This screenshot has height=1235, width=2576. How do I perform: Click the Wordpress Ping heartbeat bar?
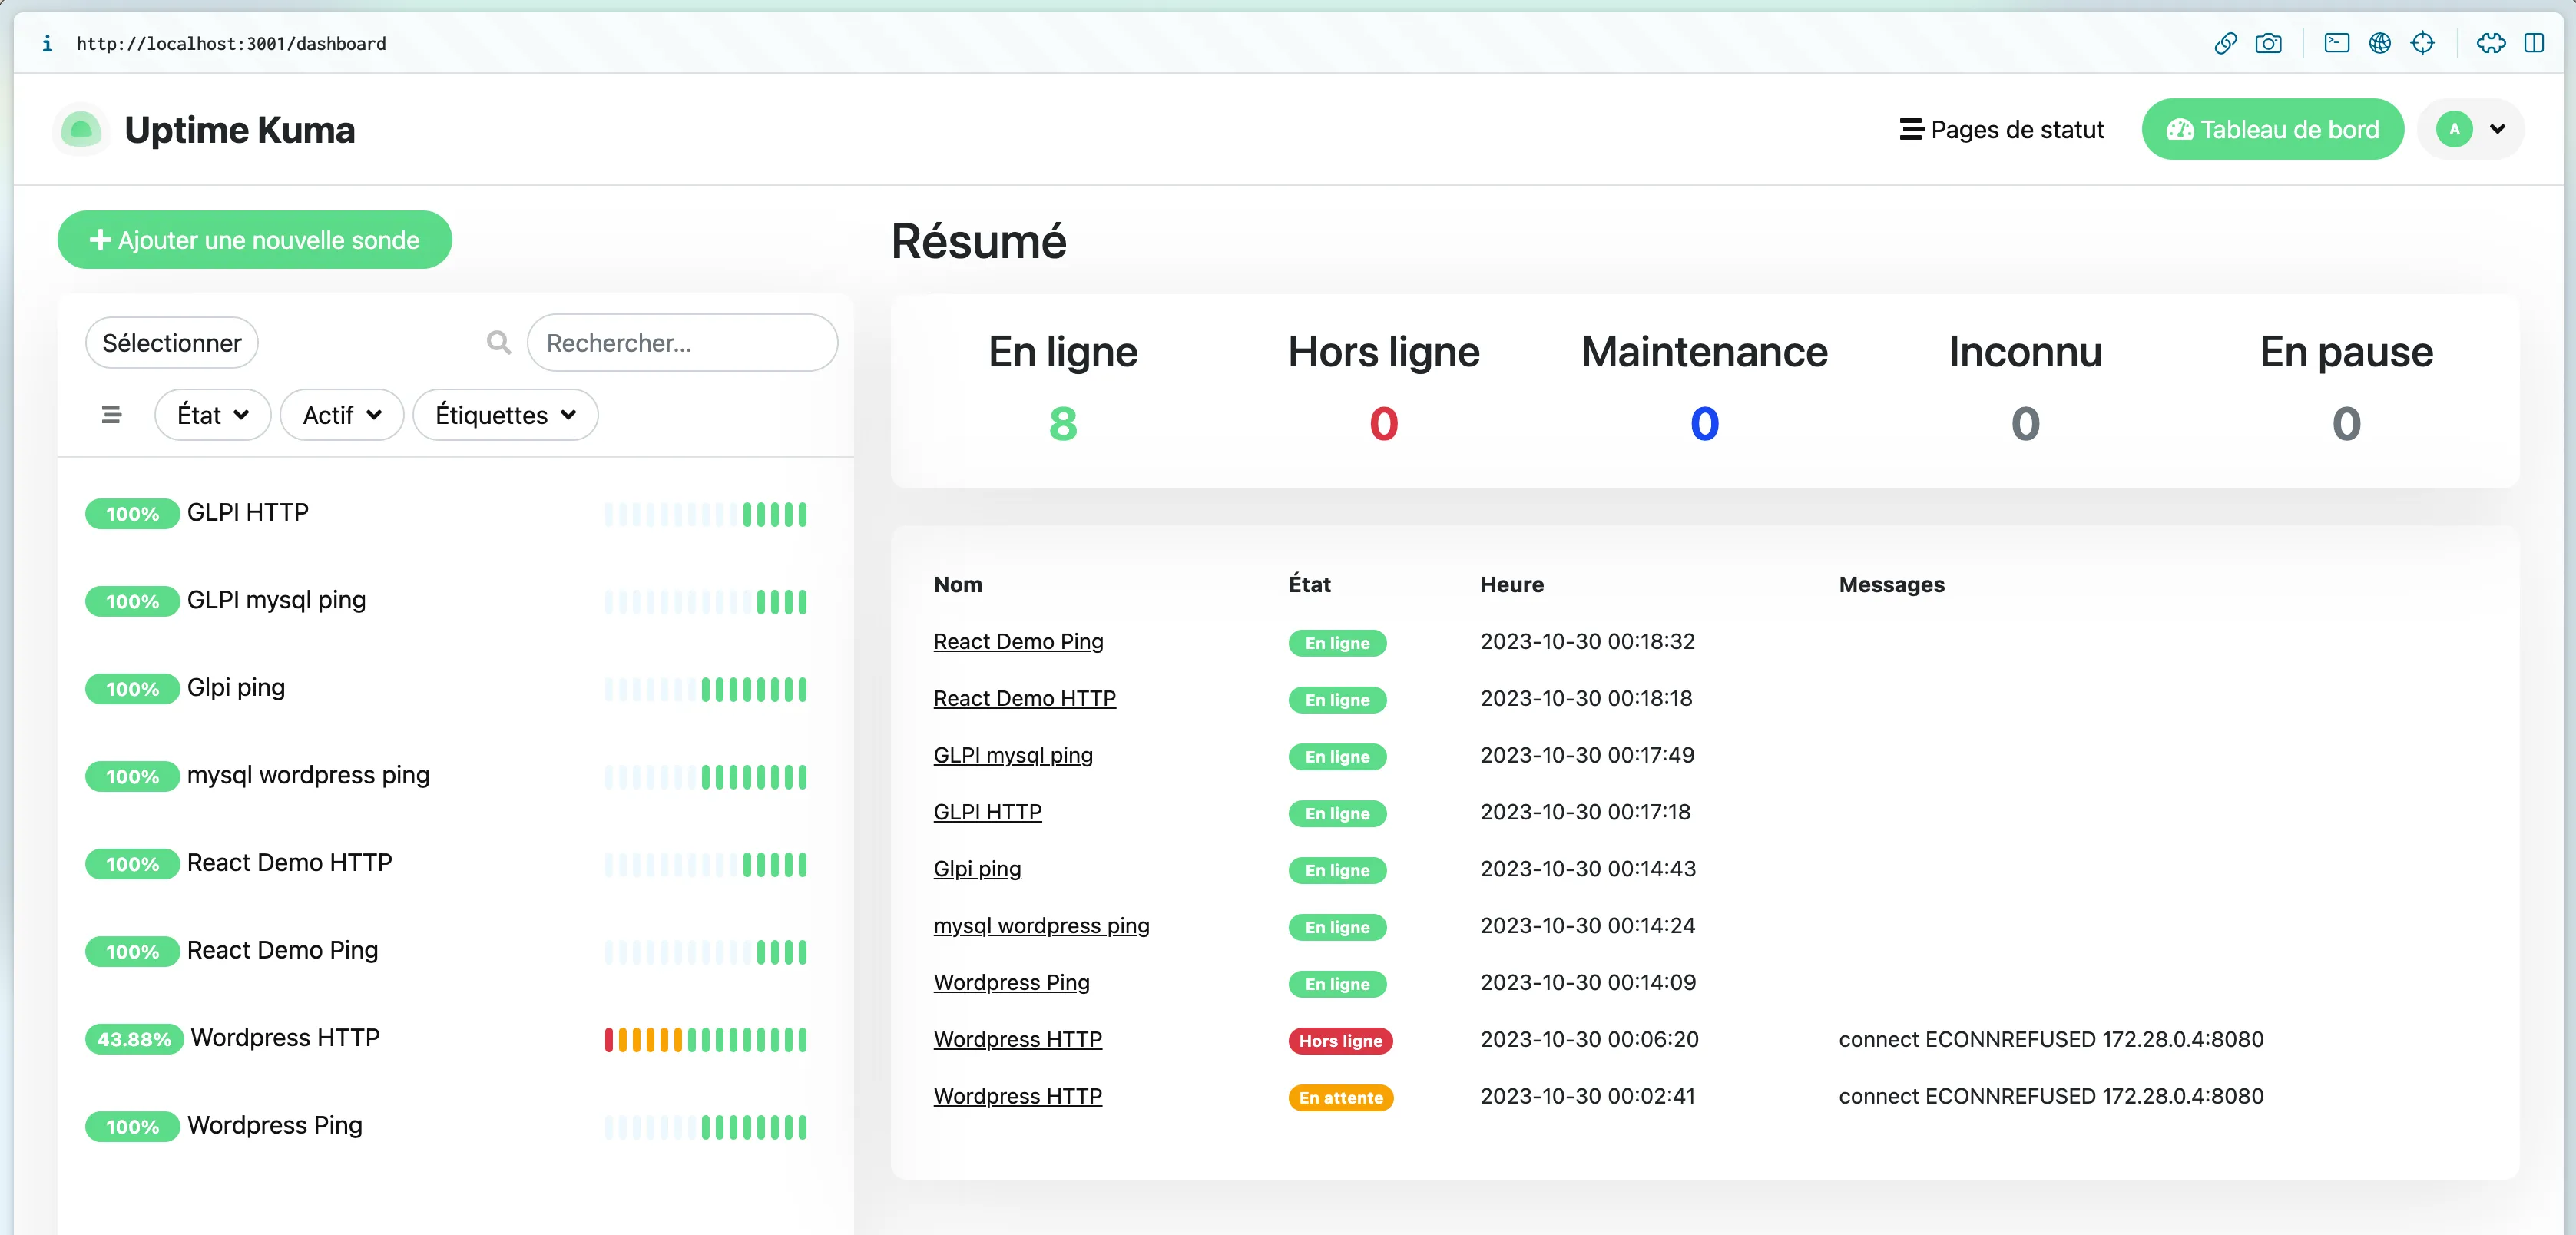706,1128
